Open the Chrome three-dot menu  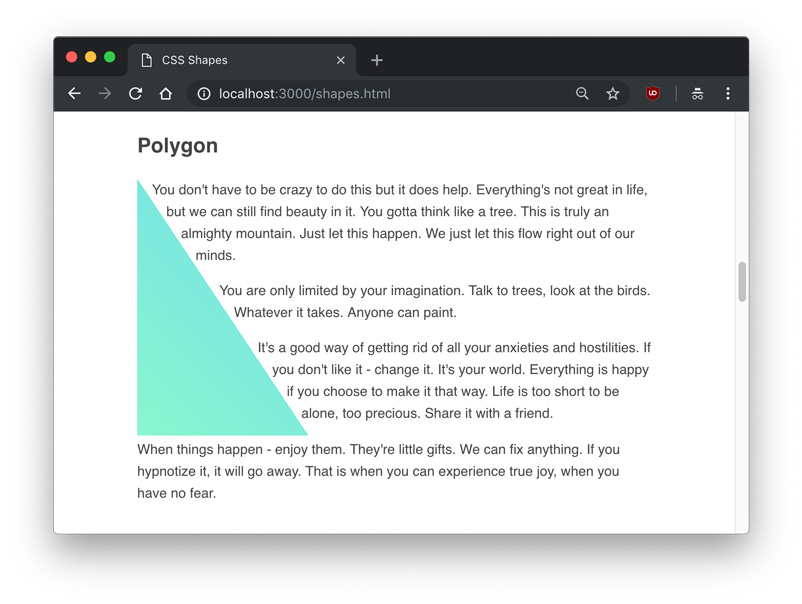(x=728, y=94)
